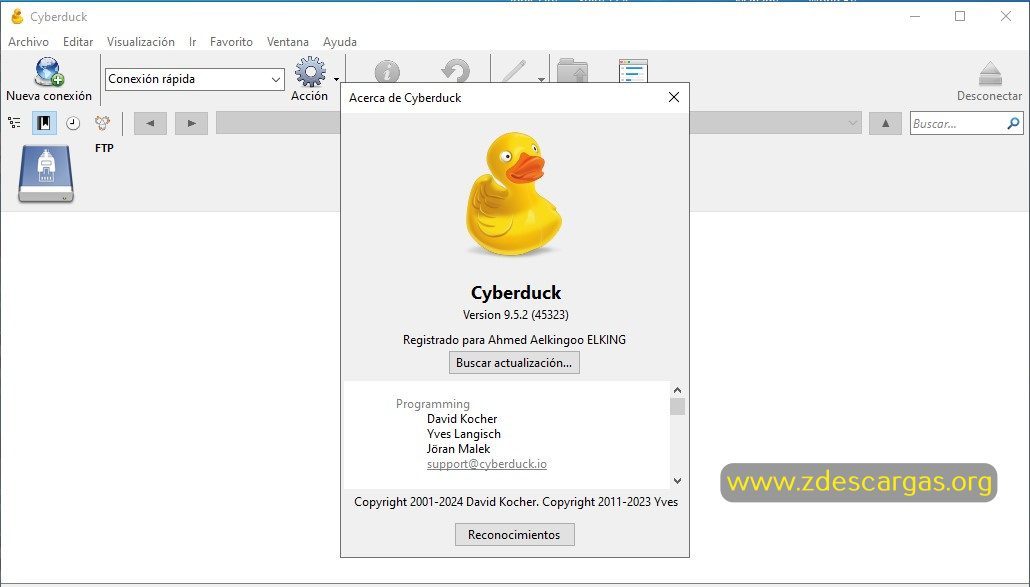The image size is (1030, 587).
Task: Click the Desconectar eject icon
Action: pyautogui.click(x=990, y=73)
